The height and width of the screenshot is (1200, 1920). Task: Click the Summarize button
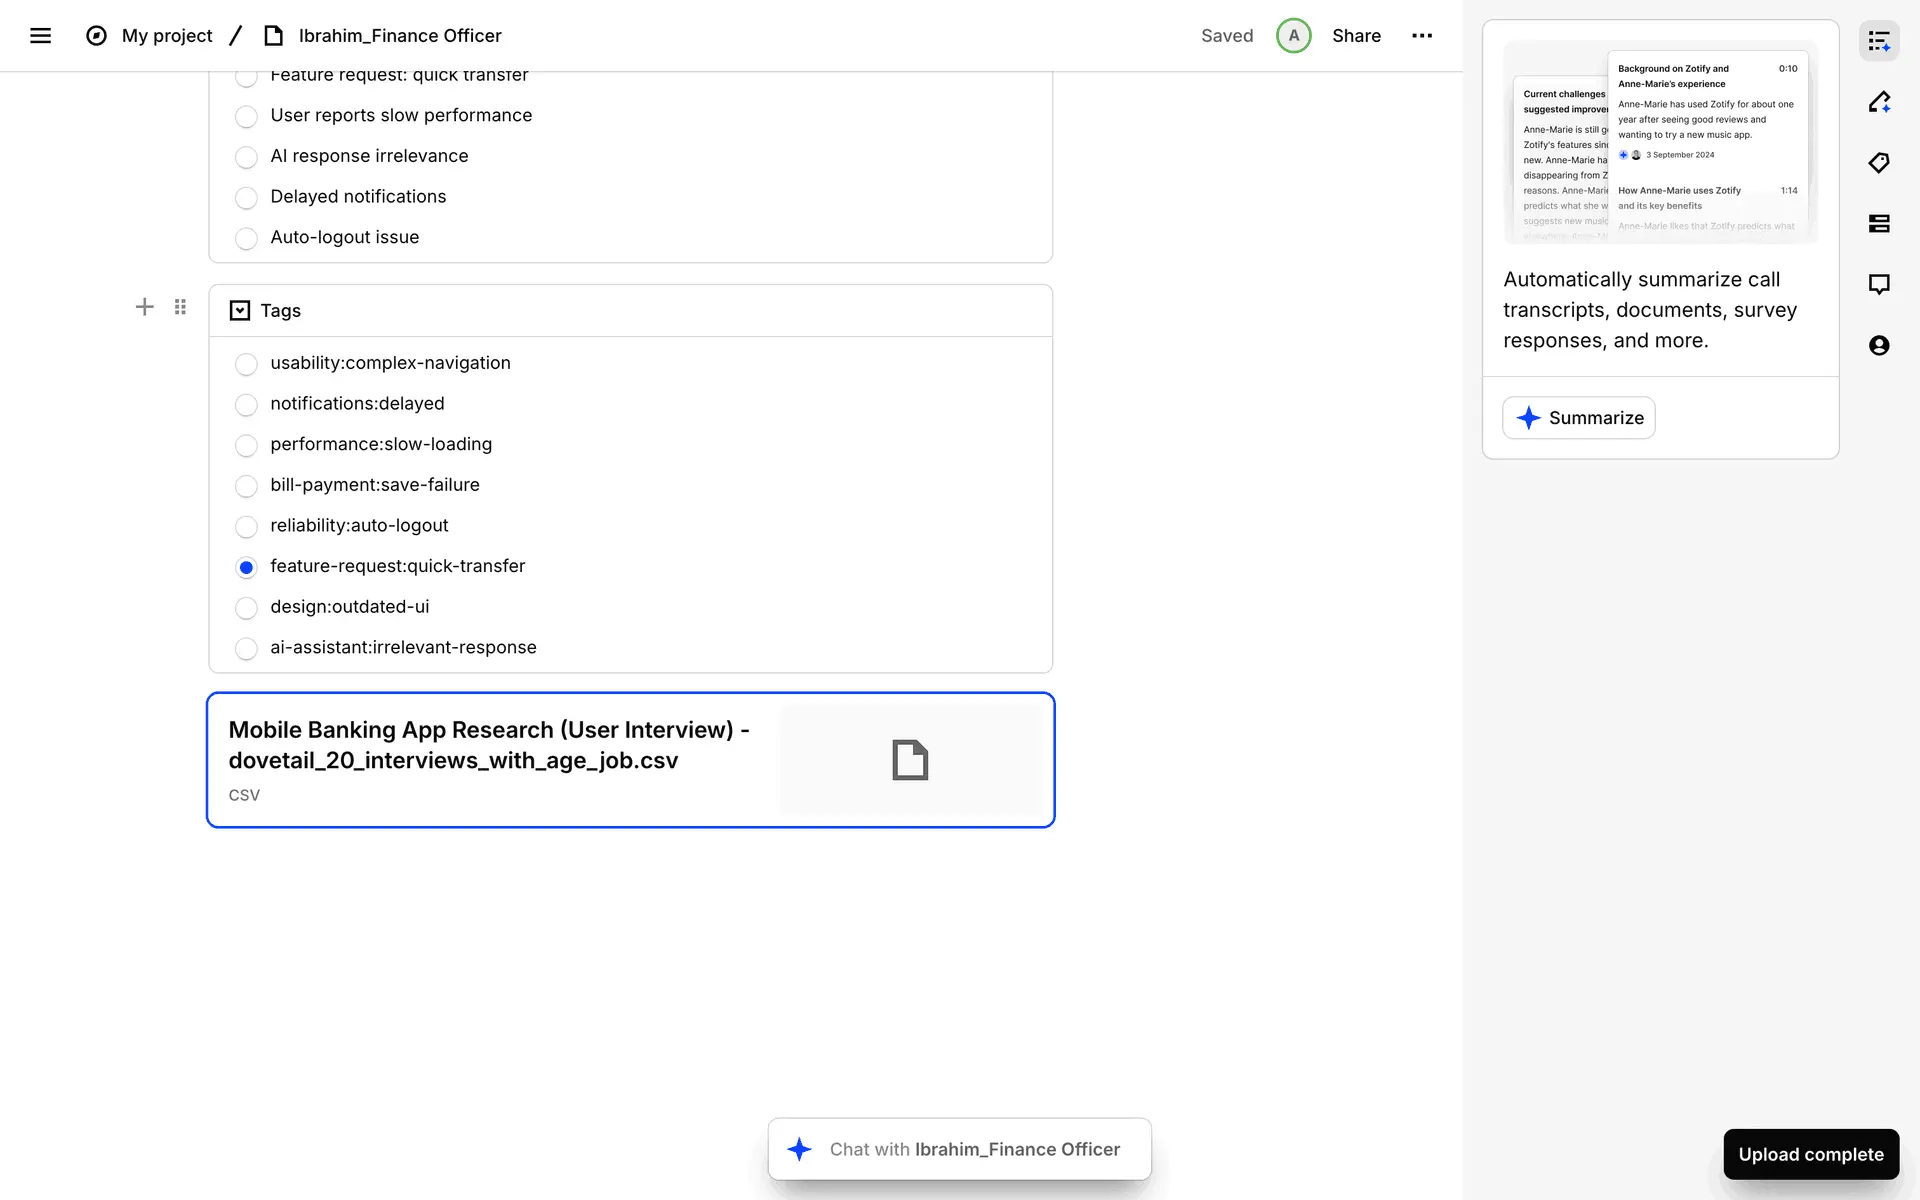coord(1578,418)
